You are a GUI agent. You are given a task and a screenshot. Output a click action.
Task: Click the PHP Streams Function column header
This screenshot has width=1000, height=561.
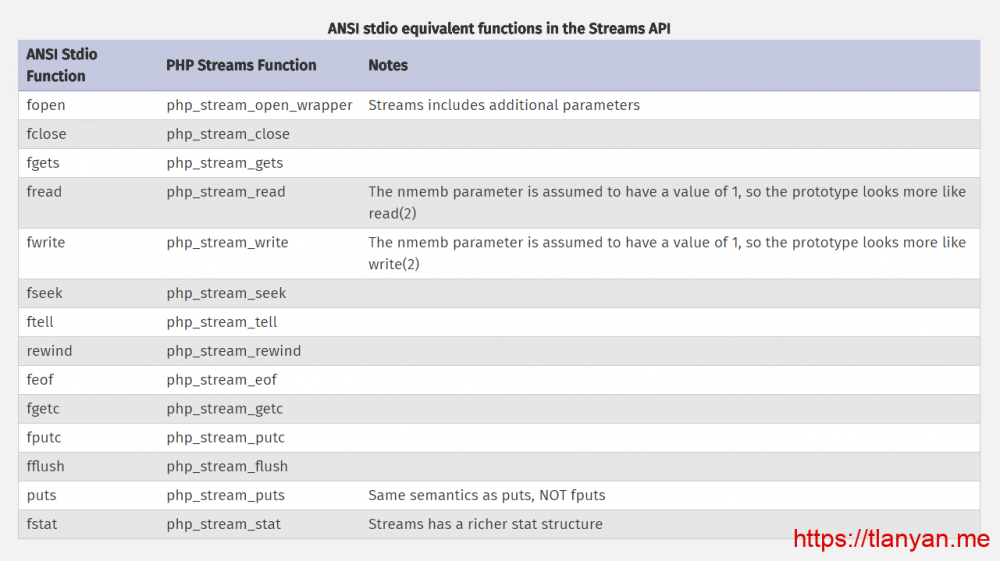(x=241, y=66)
